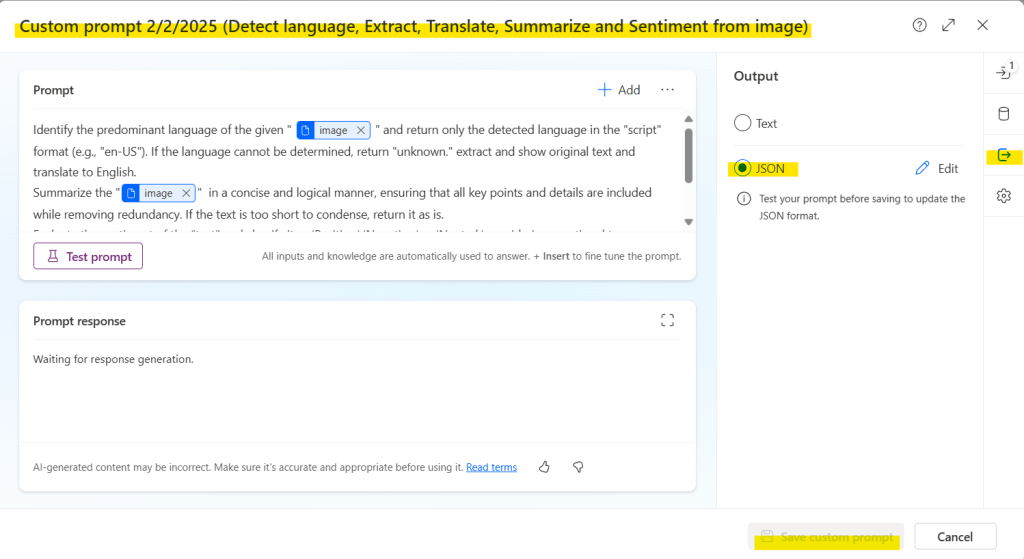
Task: Click the Cancel button
Action: (x=955, y=537)
